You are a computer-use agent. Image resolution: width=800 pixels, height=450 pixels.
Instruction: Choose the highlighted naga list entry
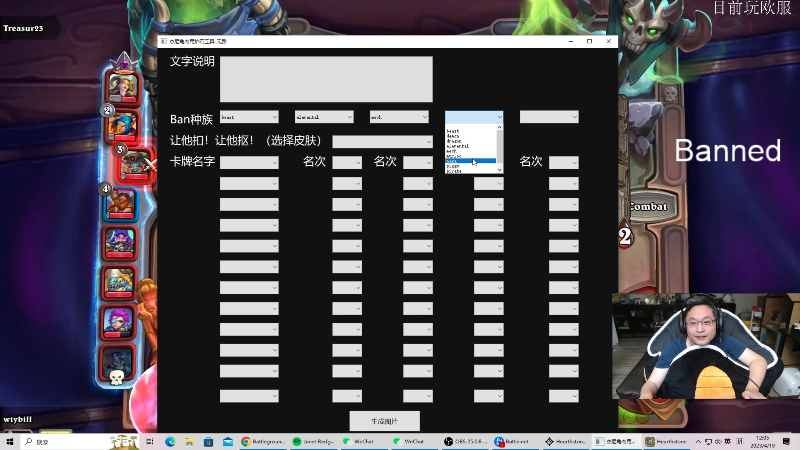coord(470,161)
